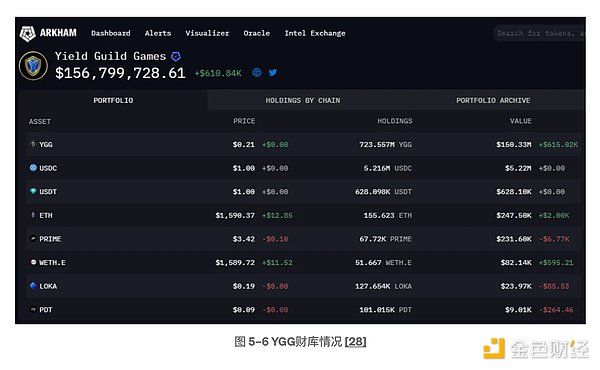
Task: Click the 155.623 ETH holdings cell
Action: pyautogui.click(x=388, y=215)
